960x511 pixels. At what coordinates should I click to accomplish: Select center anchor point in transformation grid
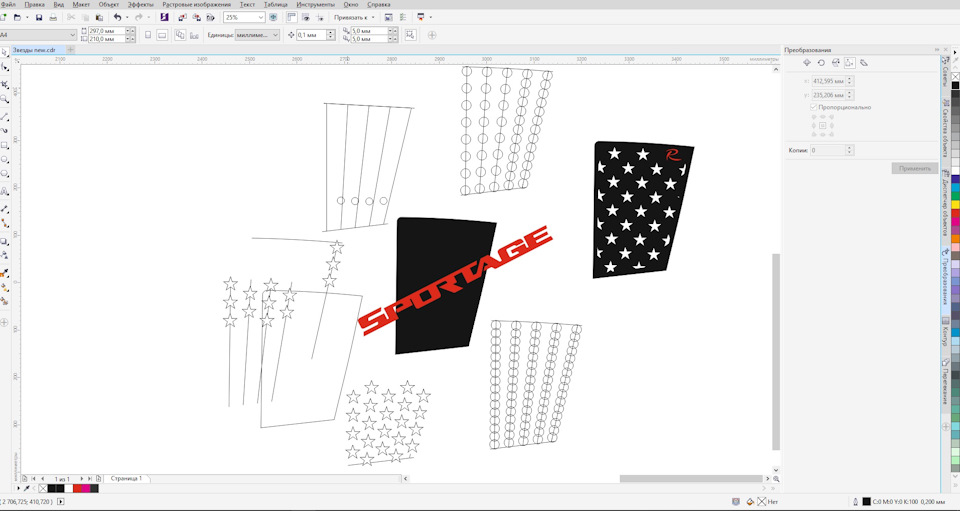click(x=823, y=125)
